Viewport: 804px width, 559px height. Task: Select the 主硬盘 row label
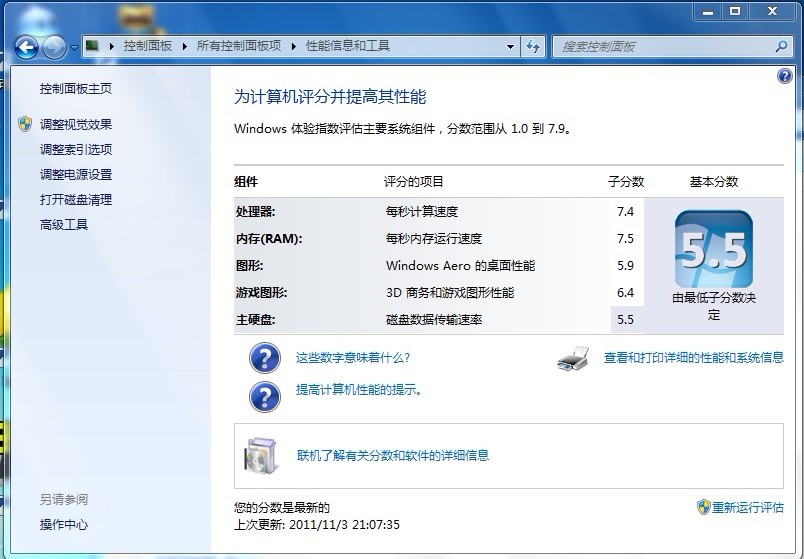pyautogui.click(x=255, y=320)
